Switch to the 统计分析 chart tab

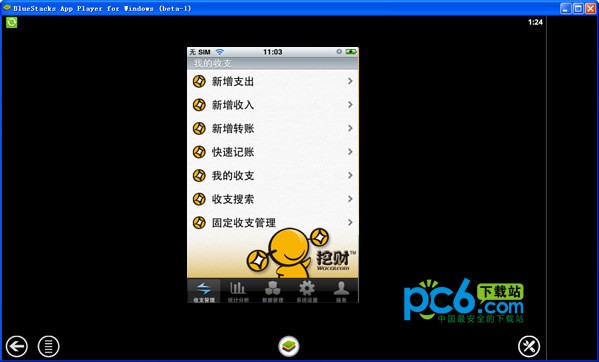238,291
